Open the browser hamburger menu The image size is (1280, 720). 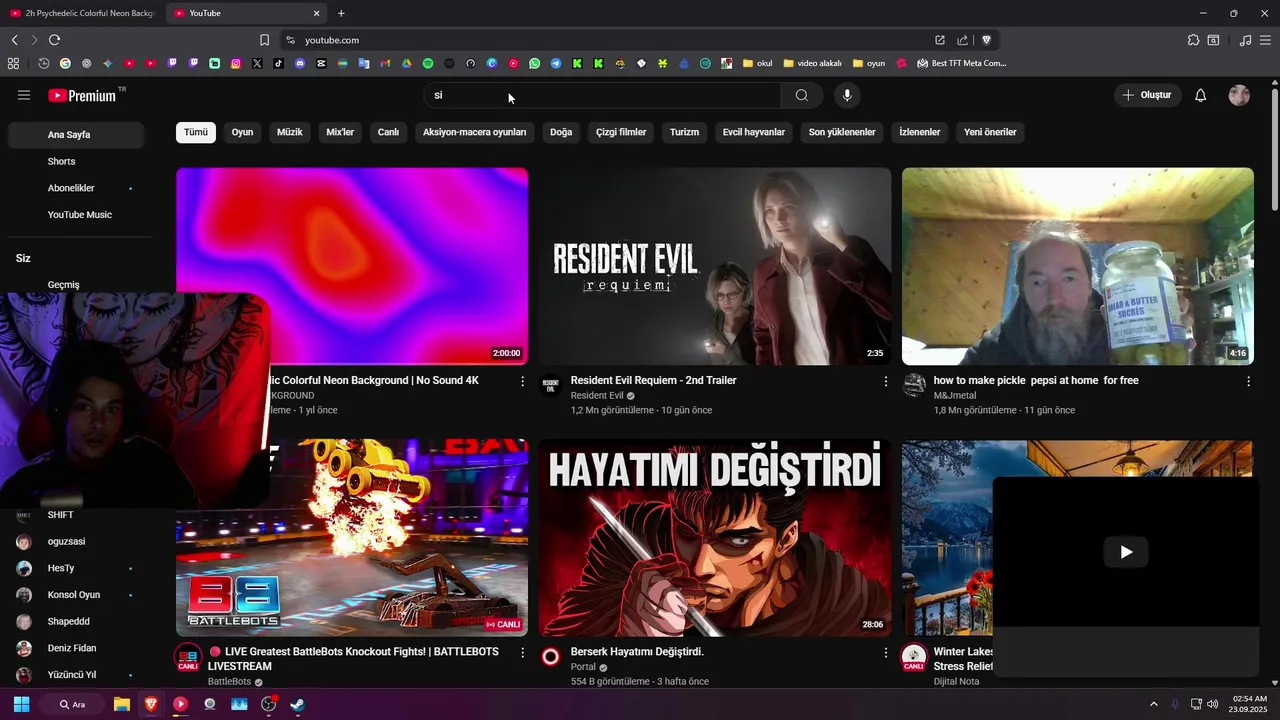coord(1266,40)
